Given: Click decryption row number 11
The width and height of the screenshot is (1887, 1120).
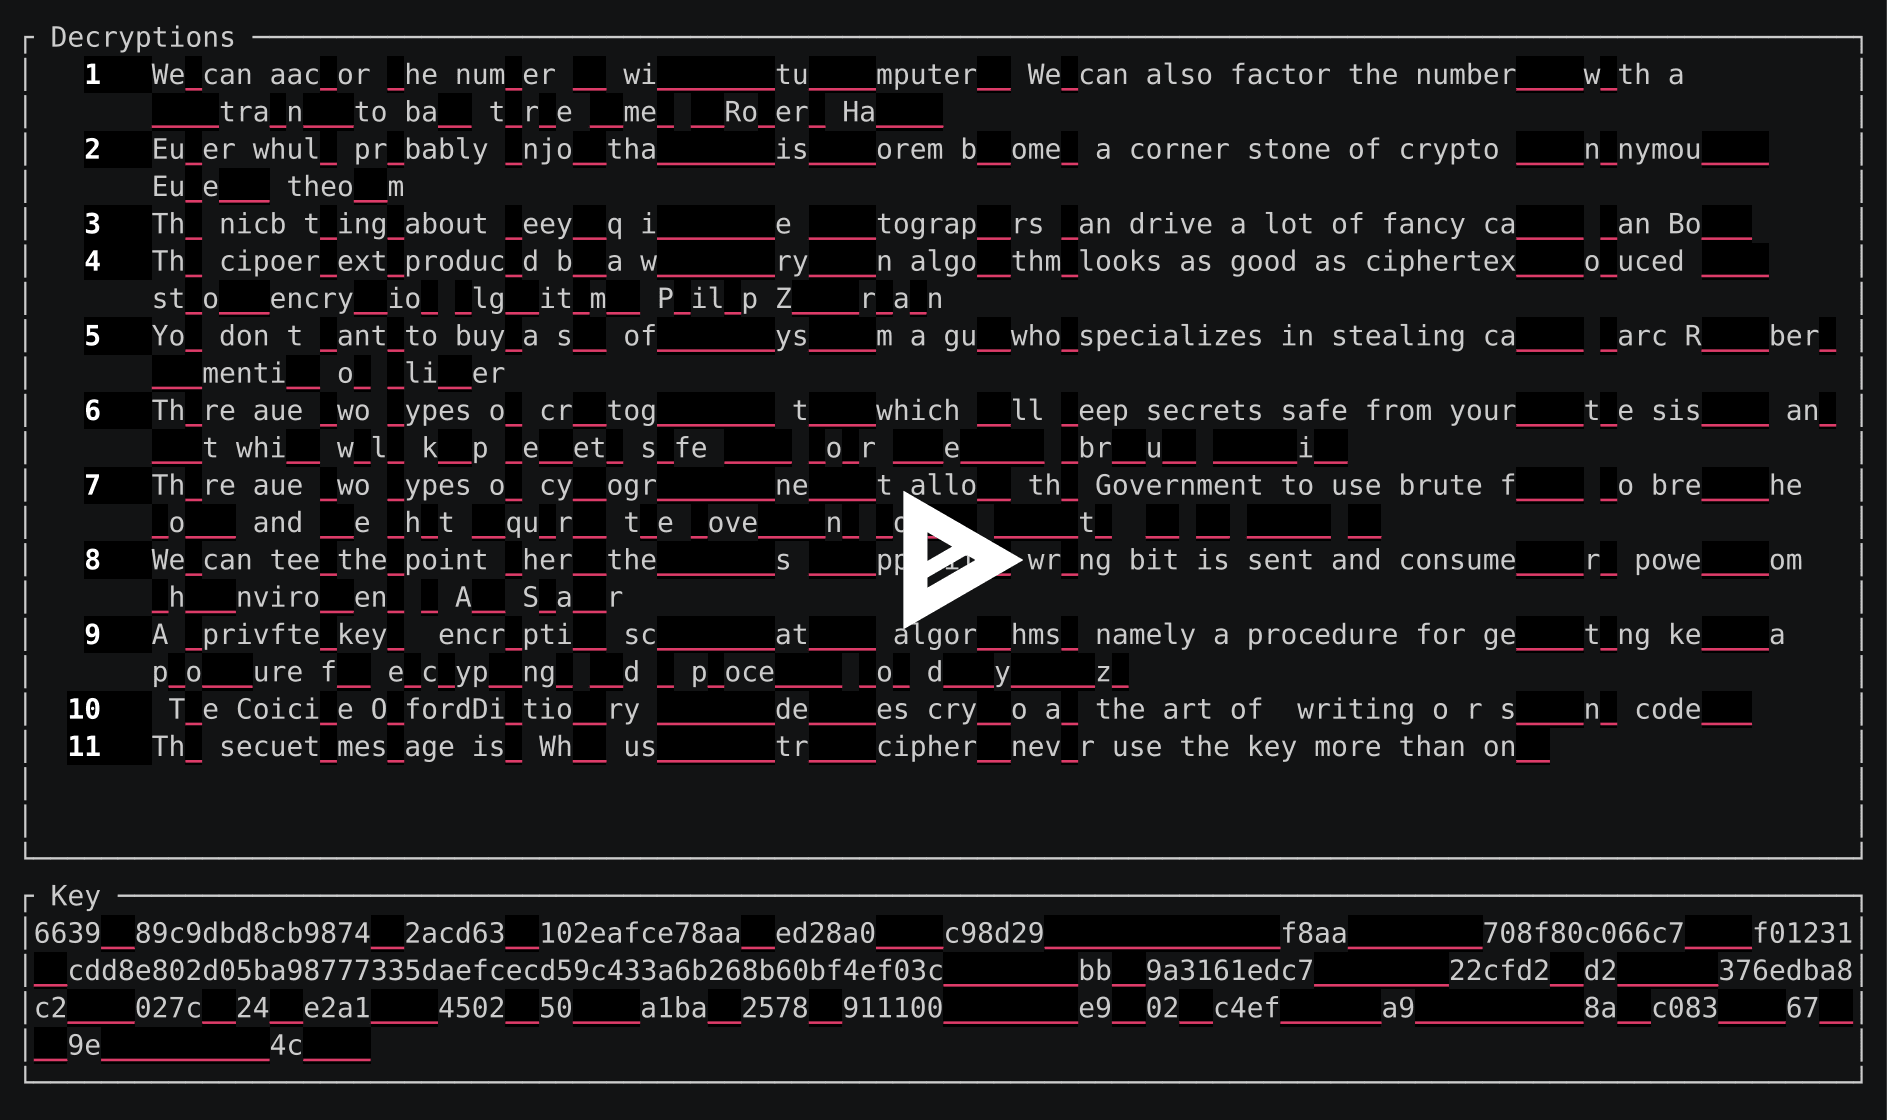Looking at the screenshot, I should (x=84, y=748).
